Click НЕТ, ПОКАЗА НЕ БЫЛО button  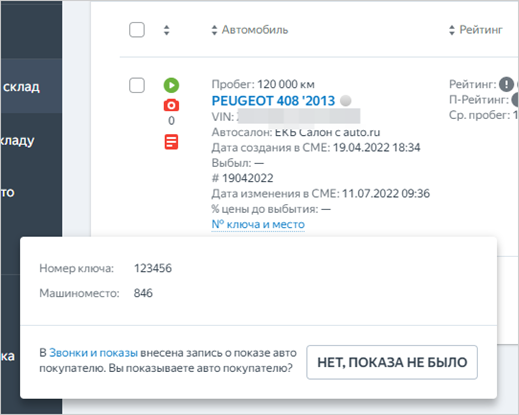[392, 362]
